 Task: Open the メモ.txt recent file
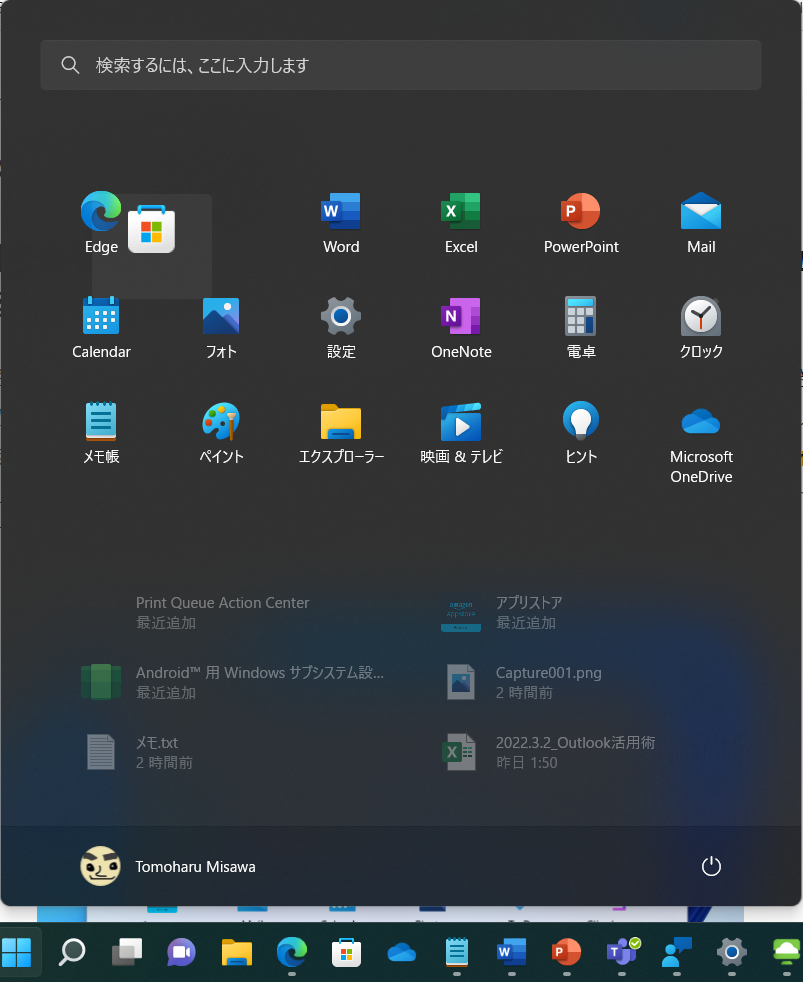coord(138,752)
